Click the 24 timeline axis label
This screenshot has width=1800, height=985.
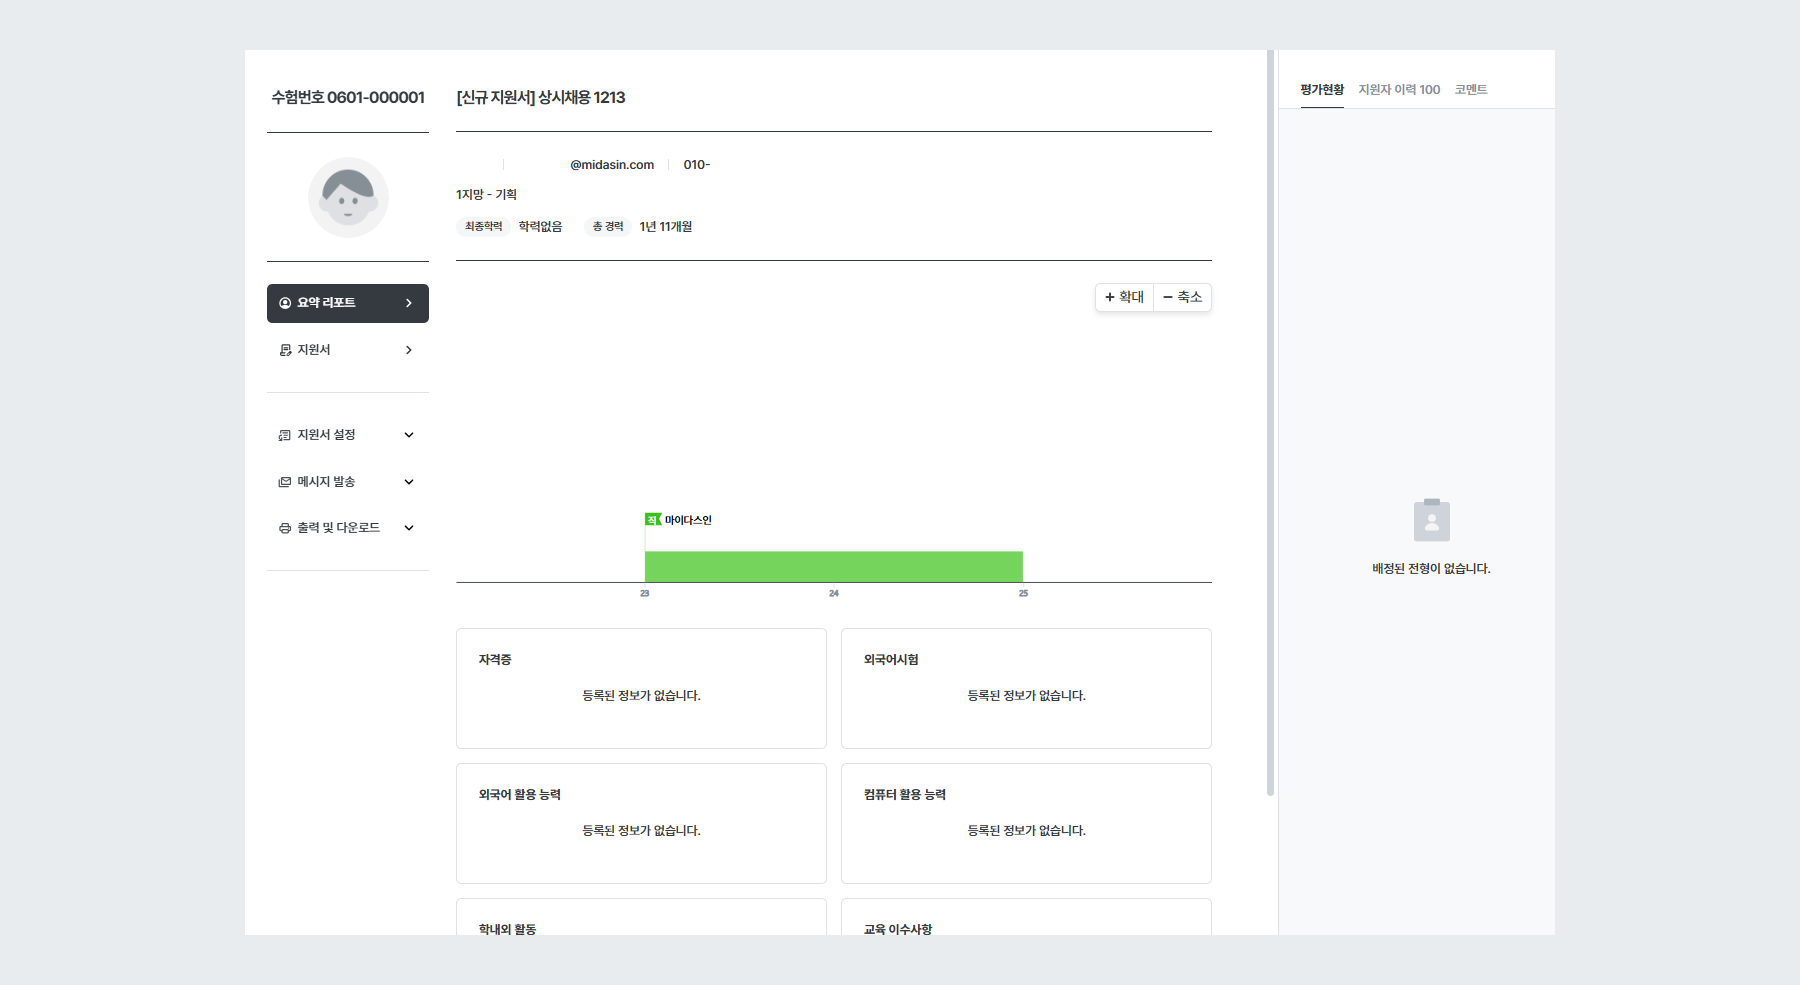tap(834, 594)
